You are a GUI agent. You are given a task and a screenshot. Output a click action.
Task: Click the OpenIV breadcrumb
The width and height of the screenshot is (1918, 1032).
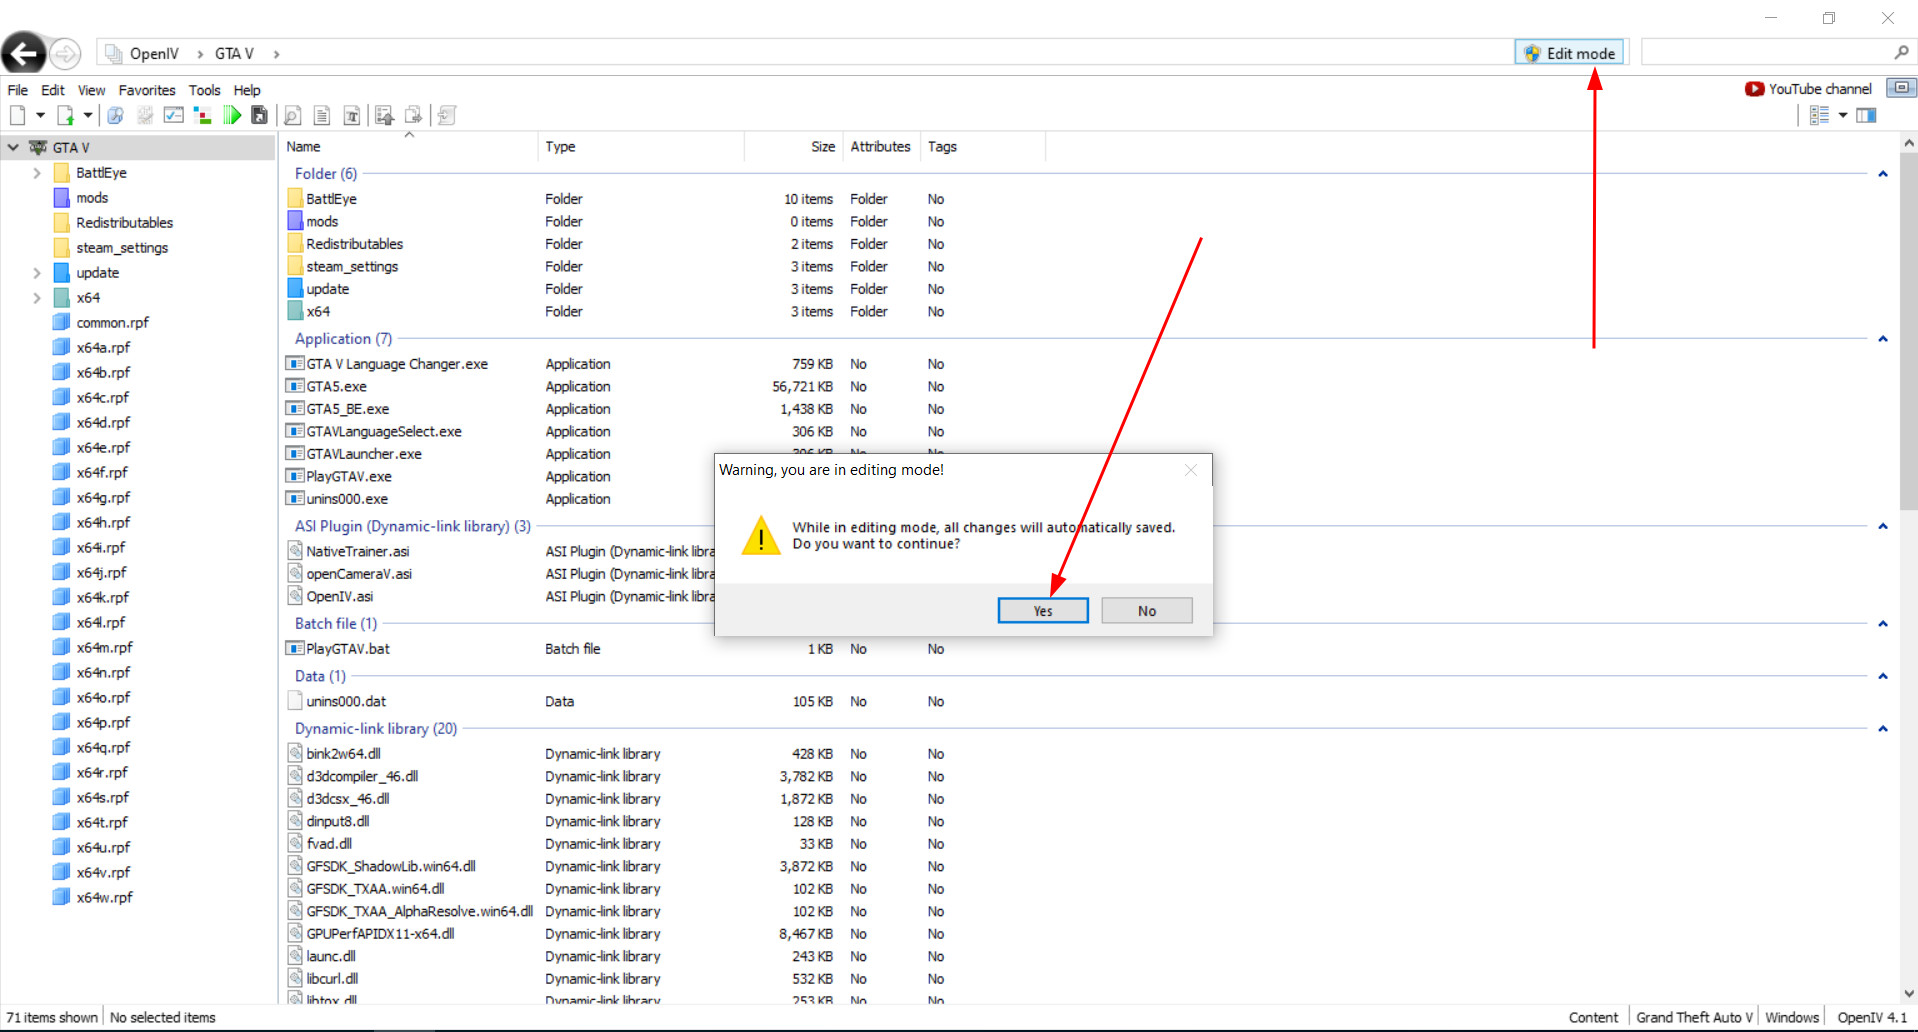(x=154, y=54)
